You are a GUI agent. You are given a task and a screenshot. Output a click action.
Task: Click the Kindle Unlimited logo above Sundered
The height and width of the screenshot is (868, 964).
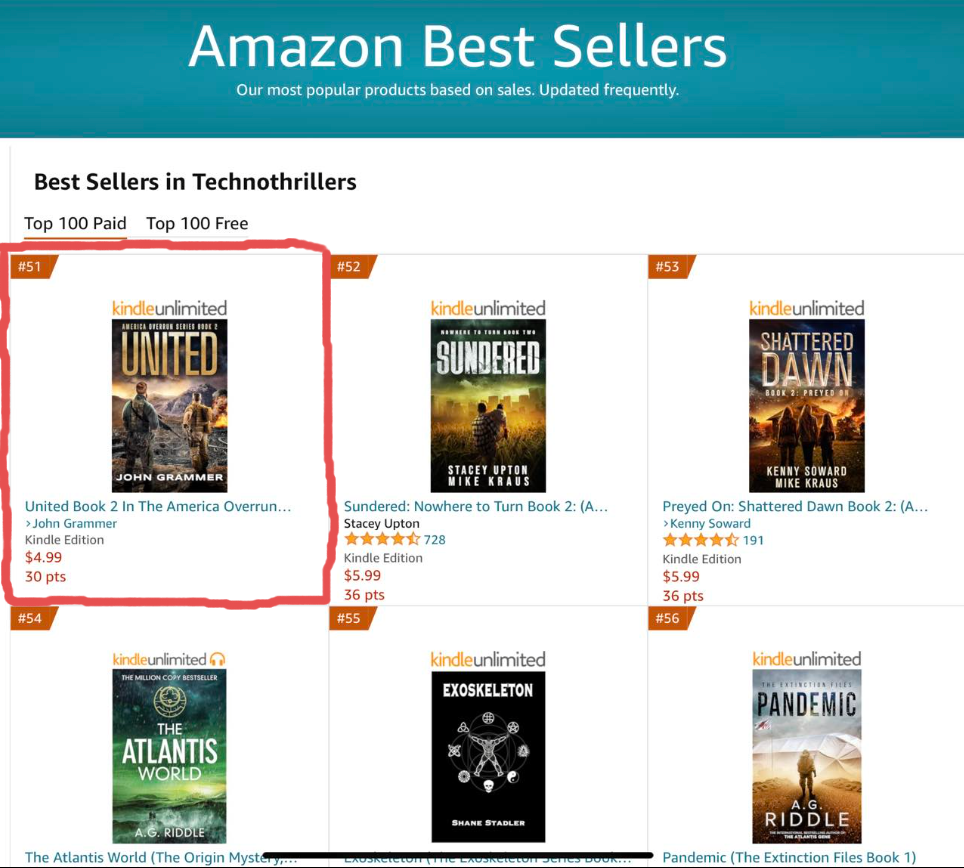click(488, 308)
